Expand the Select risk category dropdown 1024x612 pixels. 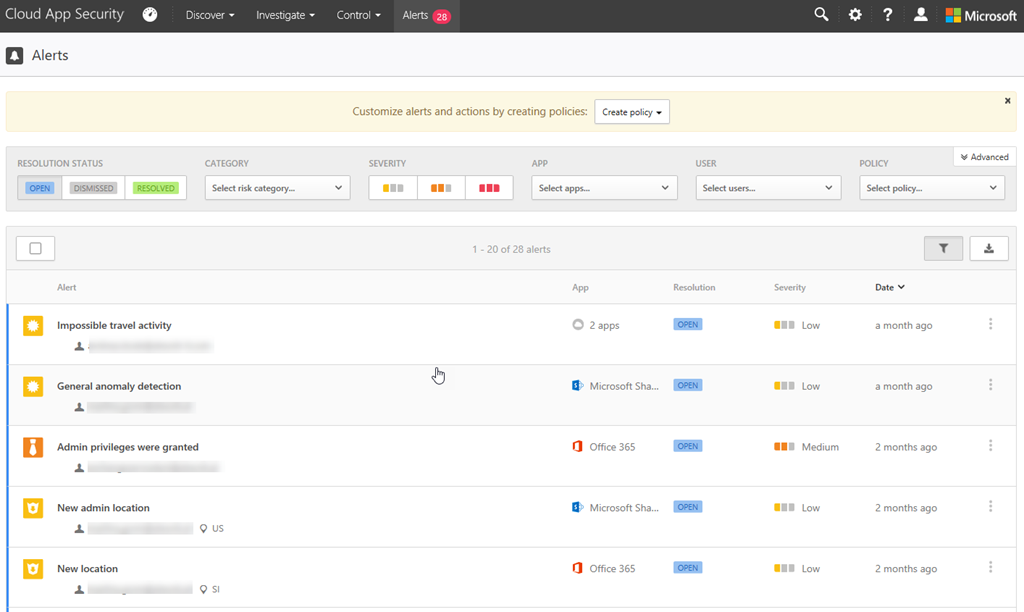[277, 188]
